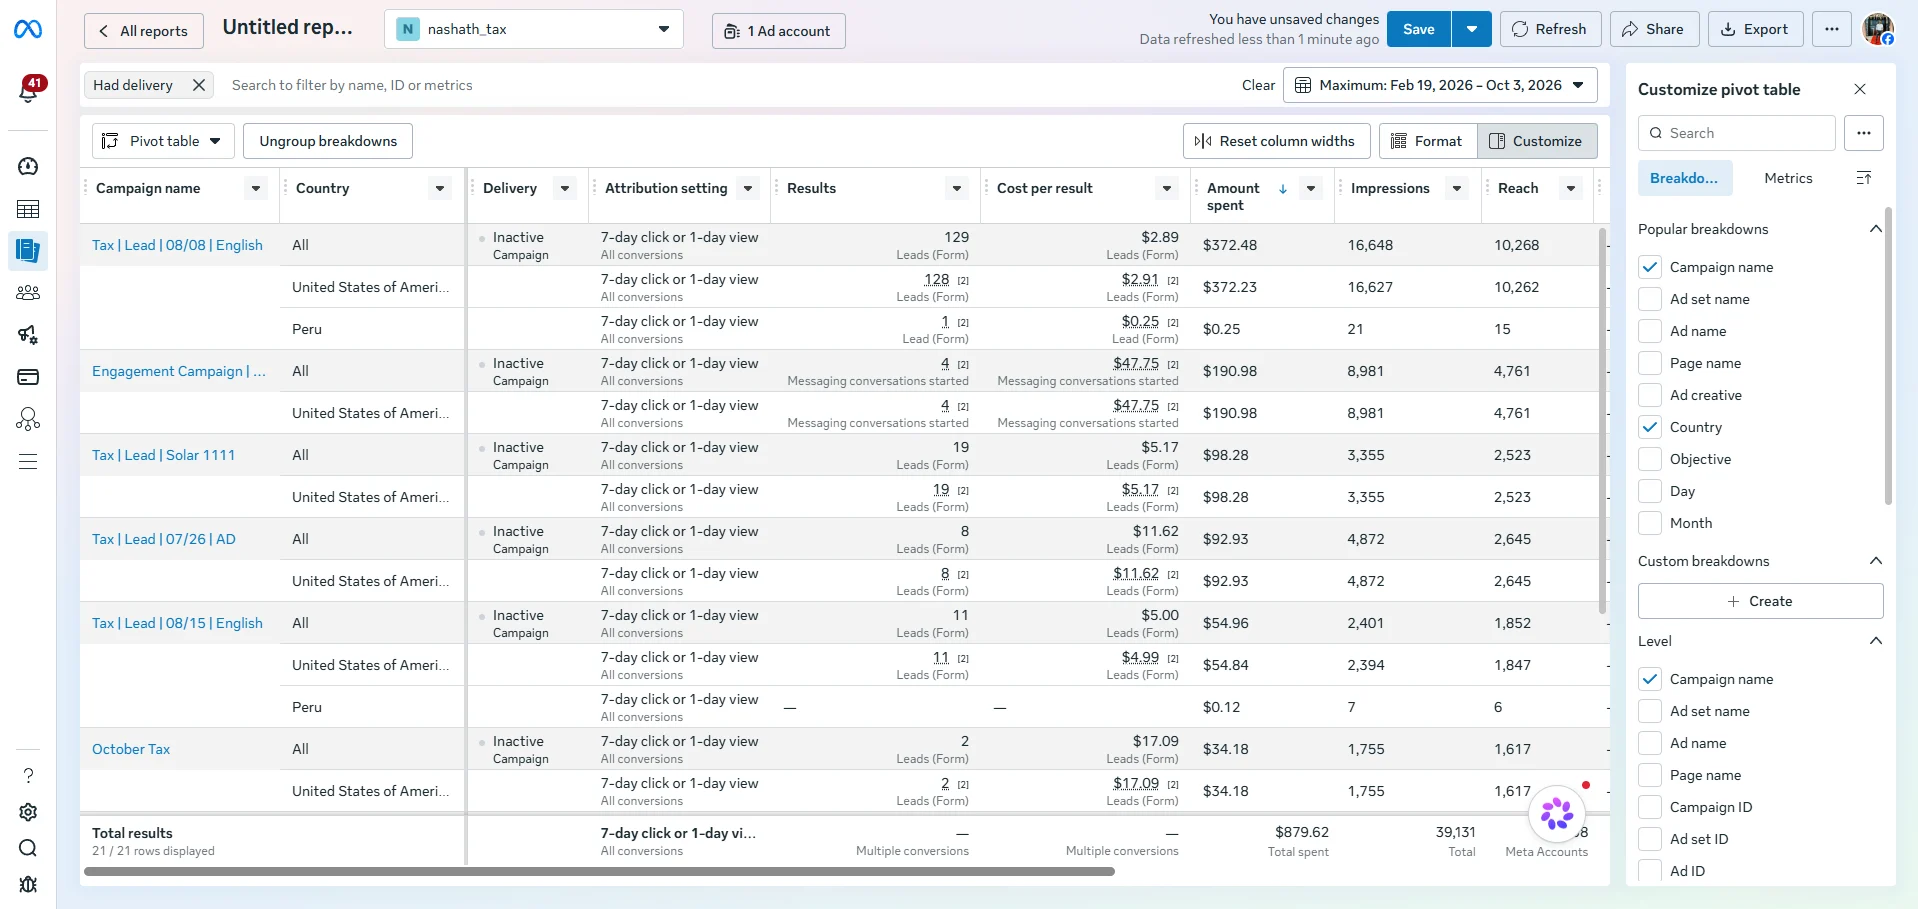The height and width of the screenshot is (909, 1918).
Task: Click the search magnifier in left sidebar
Action: pos(28,848)
